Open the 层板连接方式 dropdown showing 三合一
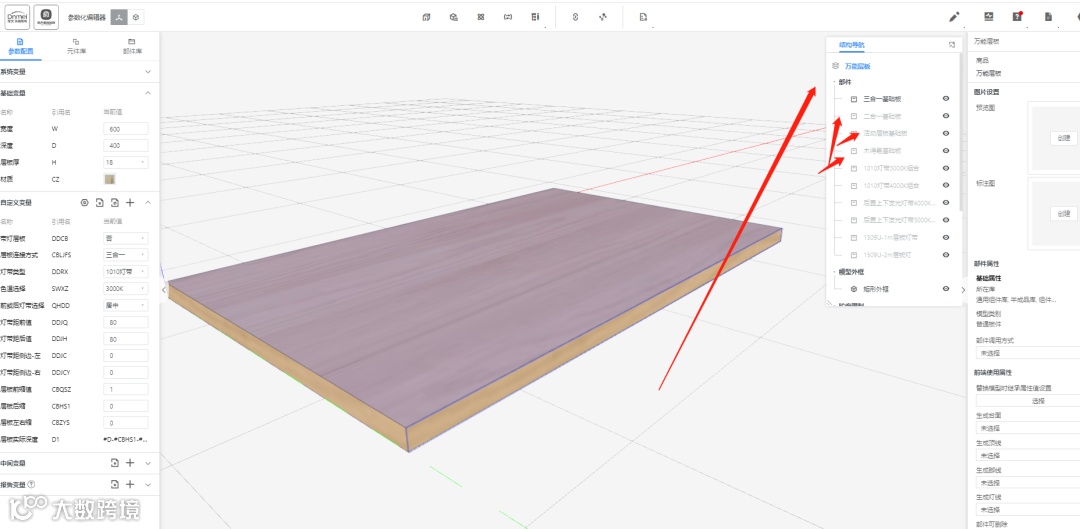 126,255
